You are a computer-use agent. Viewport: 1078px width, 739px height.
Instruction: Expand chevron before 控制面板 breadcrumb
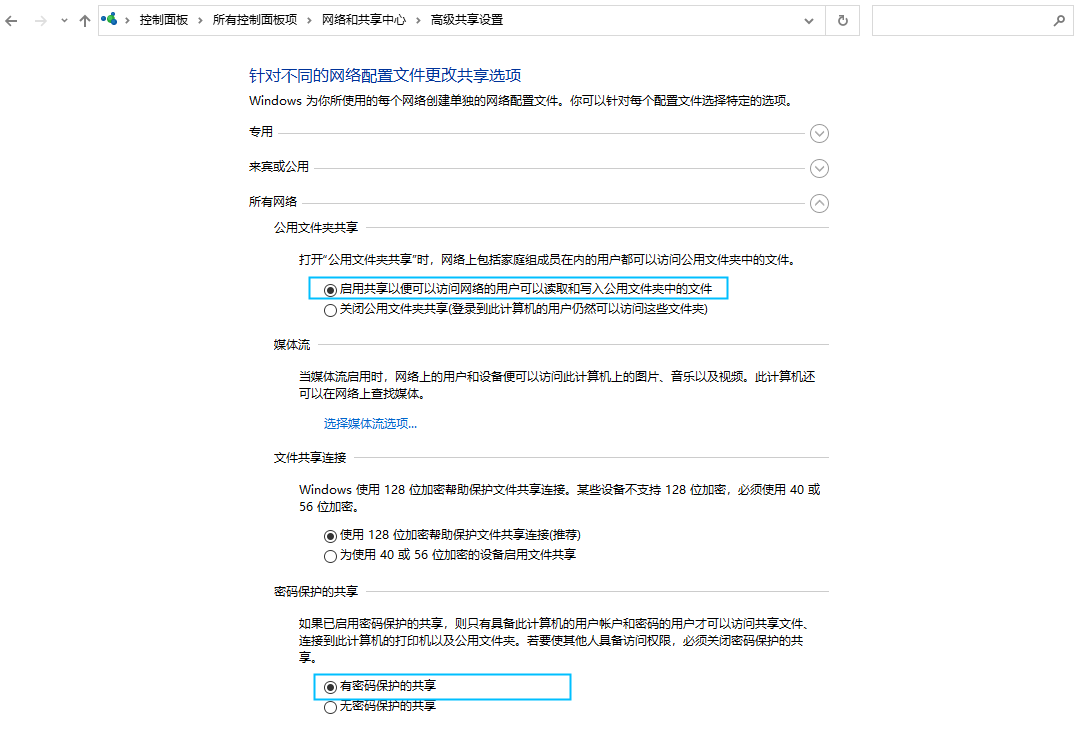127,21
